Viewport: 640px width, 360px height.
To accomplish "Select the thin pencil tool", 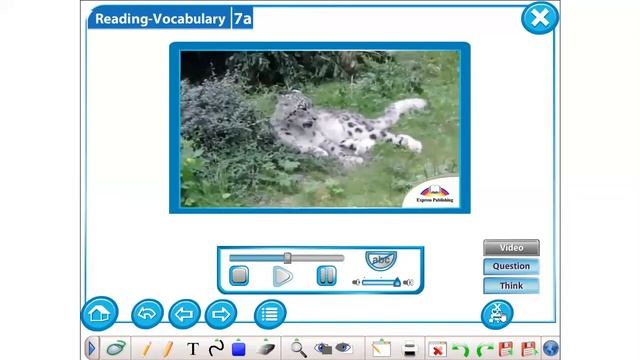I will (146, 349).
